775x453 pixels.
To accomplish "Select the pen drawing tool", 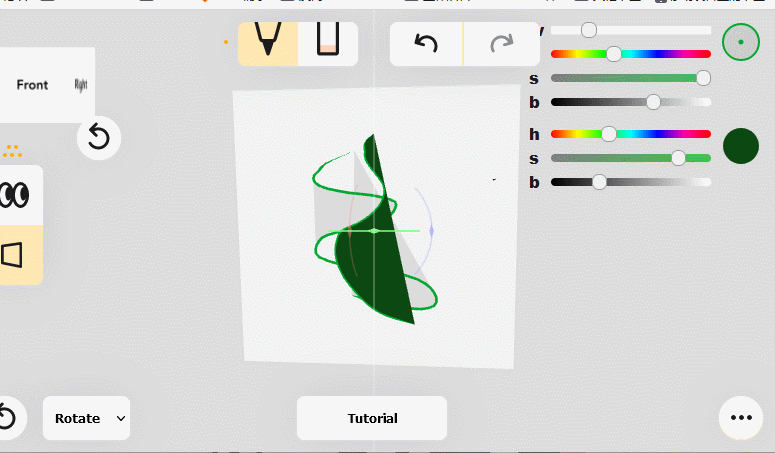I will pyautogui.click(x=267, y=43).
